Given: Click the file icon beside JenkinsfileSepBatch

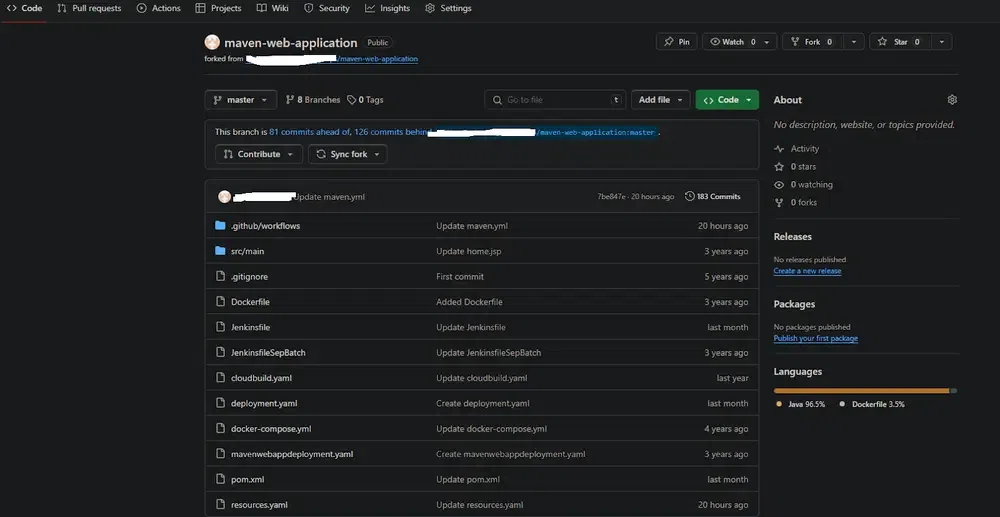Looking at the screenshot, I should 221,353.
